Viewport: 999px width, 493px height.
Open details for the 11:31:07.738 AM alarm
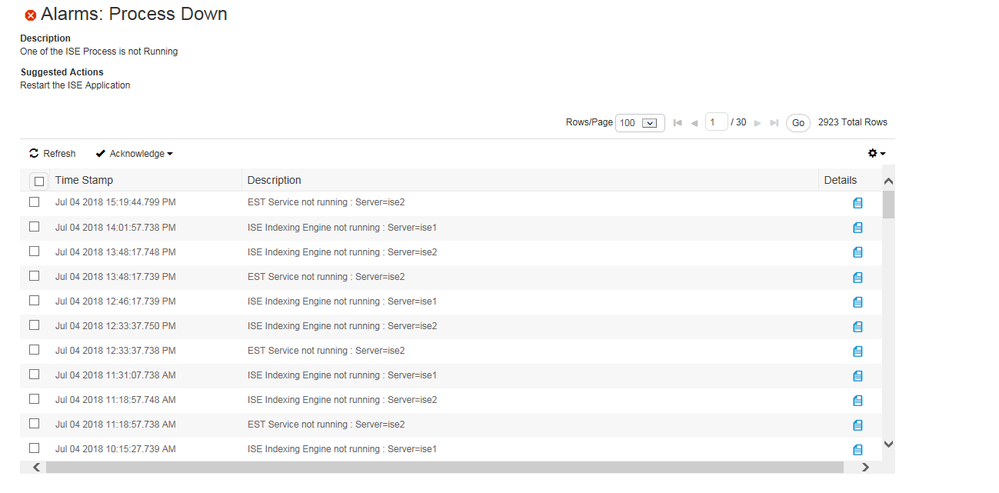point(858,376)
